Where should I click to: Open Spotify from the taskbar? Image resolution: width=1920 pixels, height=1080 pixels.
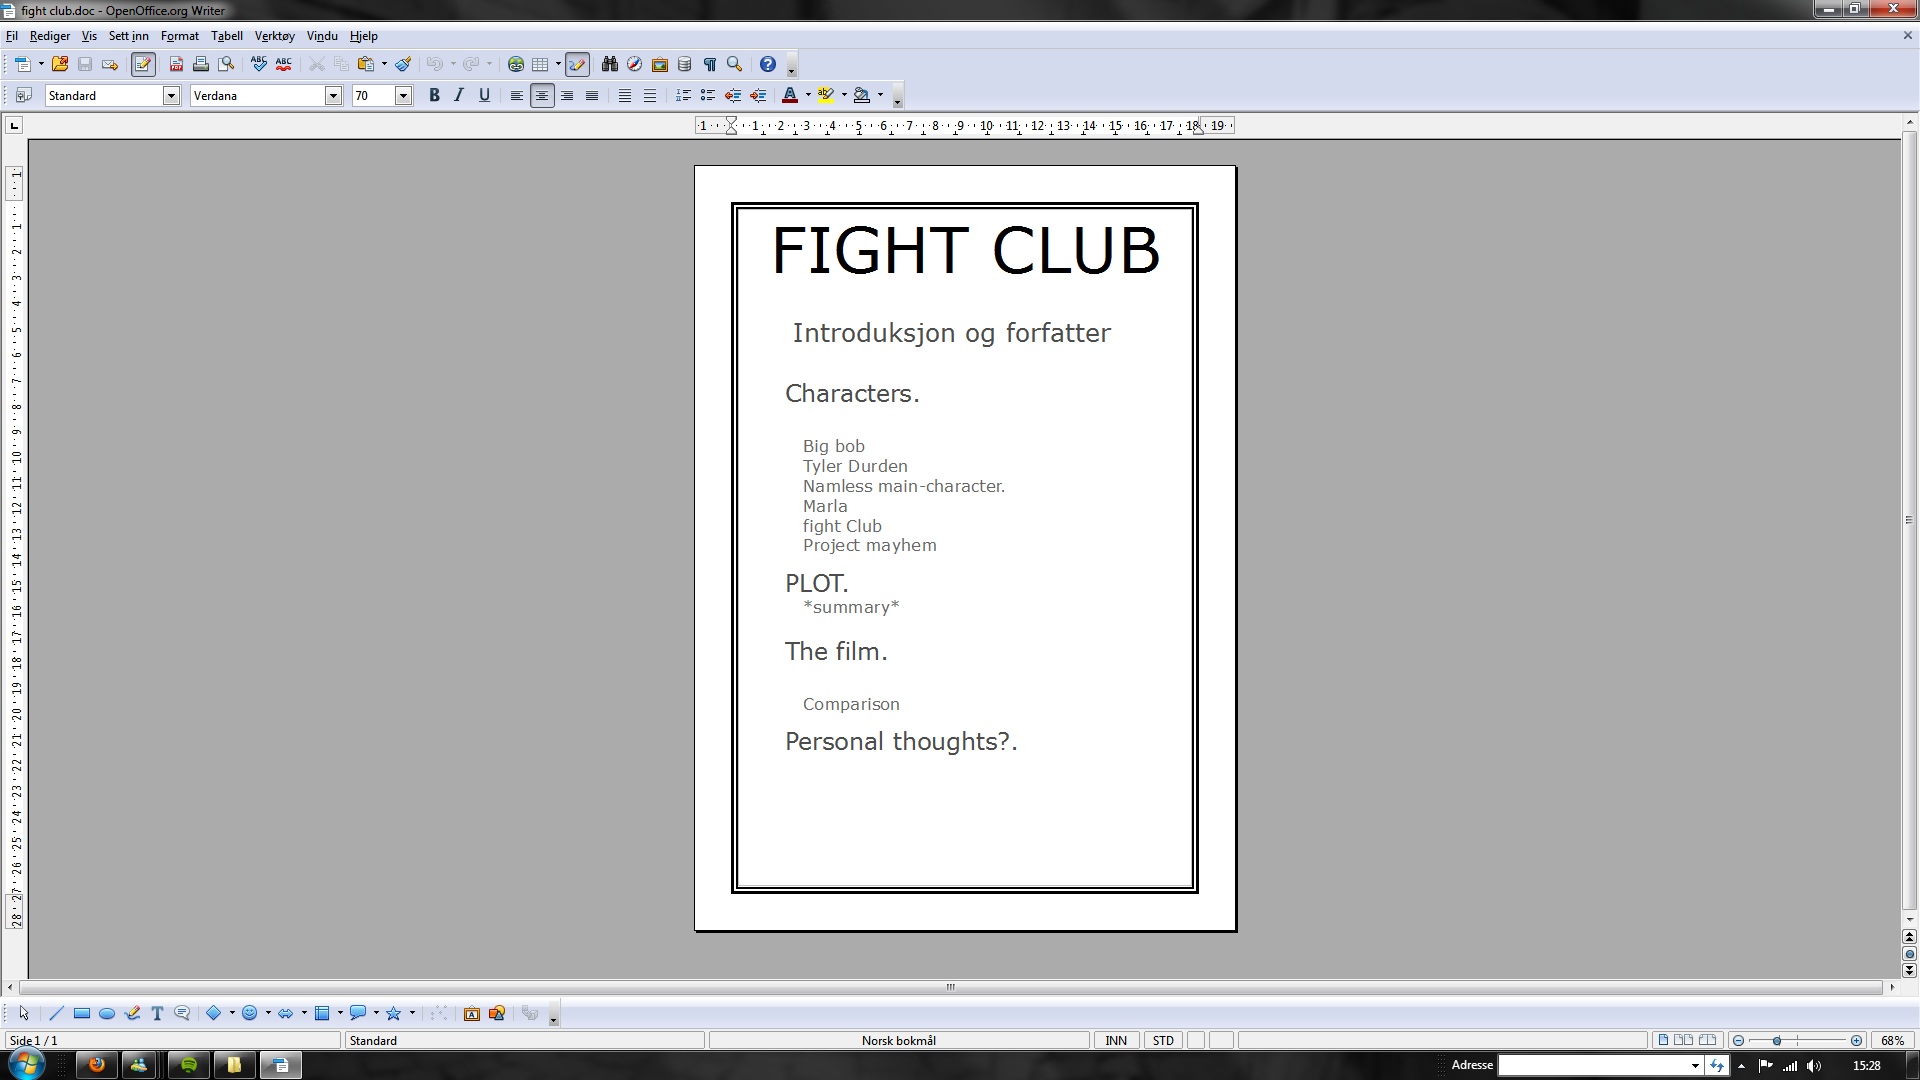pyautogui.click(x=188, y=1065)
